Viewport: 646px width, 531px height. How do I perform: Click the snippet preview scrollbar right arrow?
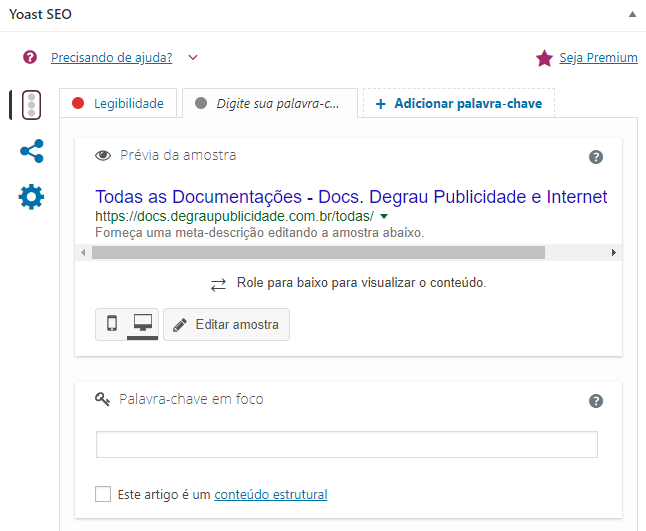(613, 253)
